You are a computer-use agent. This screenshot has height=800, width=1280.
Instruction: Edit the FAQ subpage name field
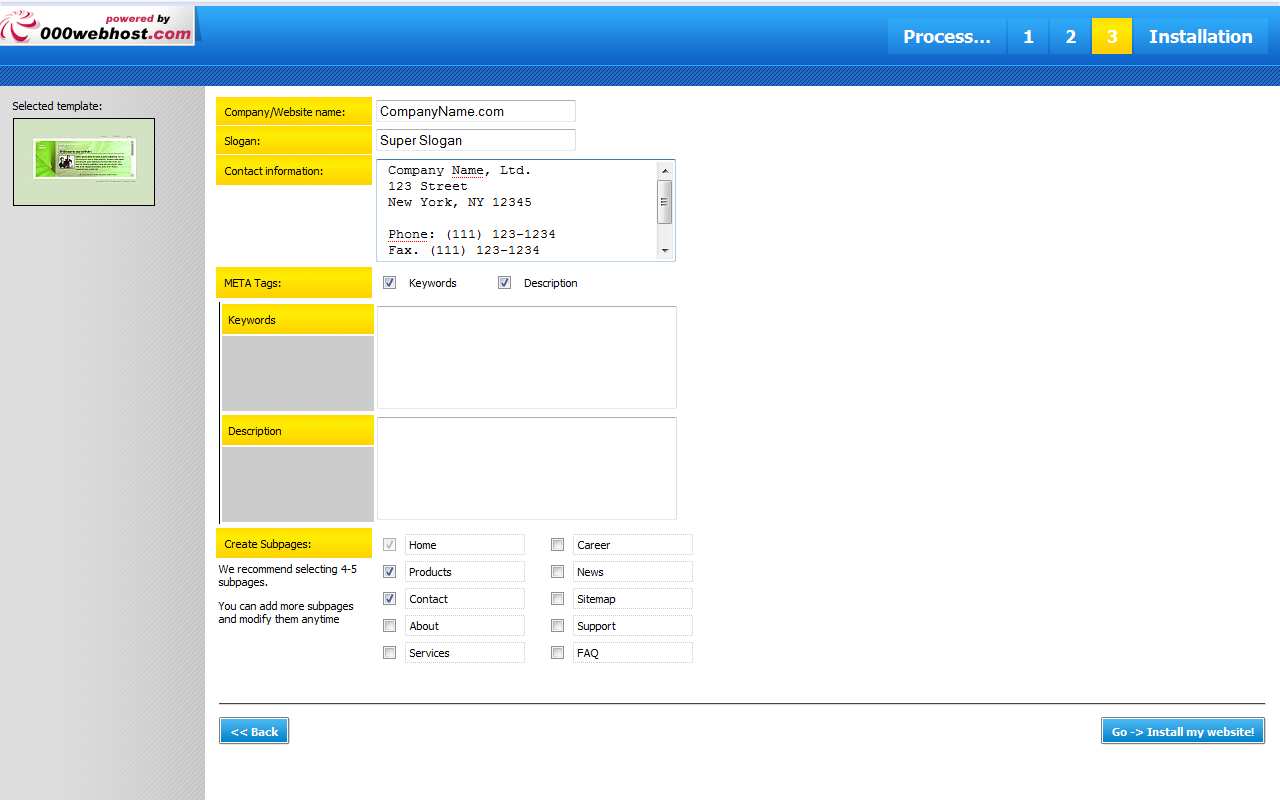pos(633,653)
